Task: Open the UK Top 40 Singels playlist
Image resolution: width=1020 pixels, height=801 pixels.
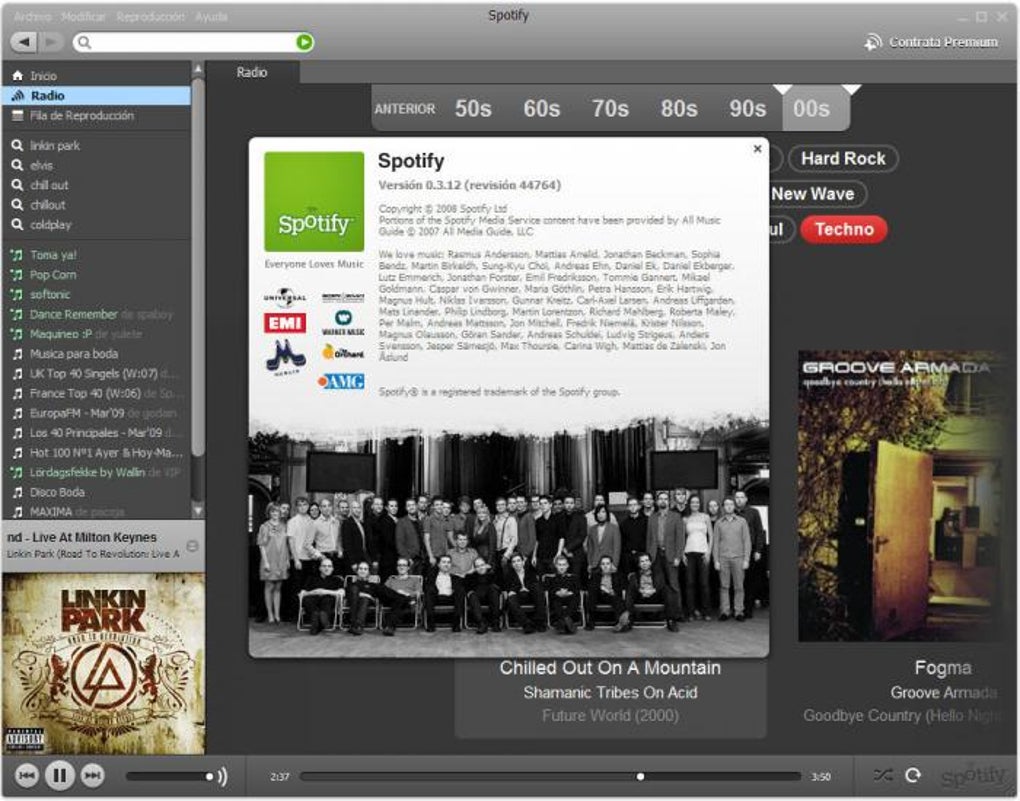Action: tap(97, 373)
